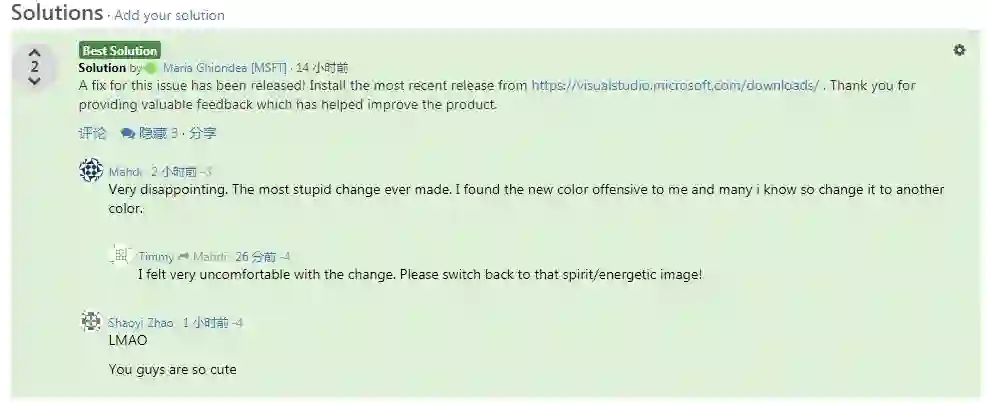This screenshot has height=403, width=987.
Task: Click the green status dot by Maria
Action: point(150,68)
